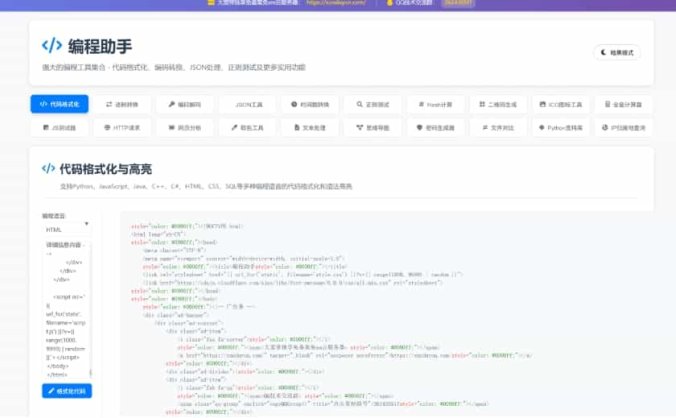The height and width of the screenshot is (418, 676).
Task: Click the ICO图标工具 image icon
Action: coord(543,104)
